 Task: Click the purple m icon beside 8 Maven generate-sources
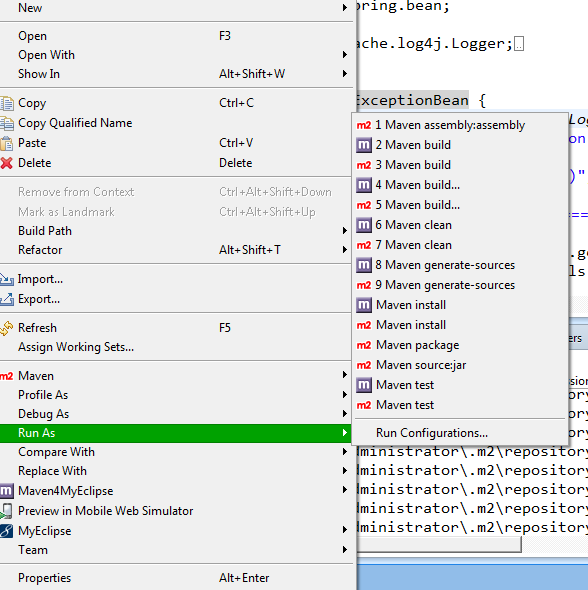(x=364, y=265)
